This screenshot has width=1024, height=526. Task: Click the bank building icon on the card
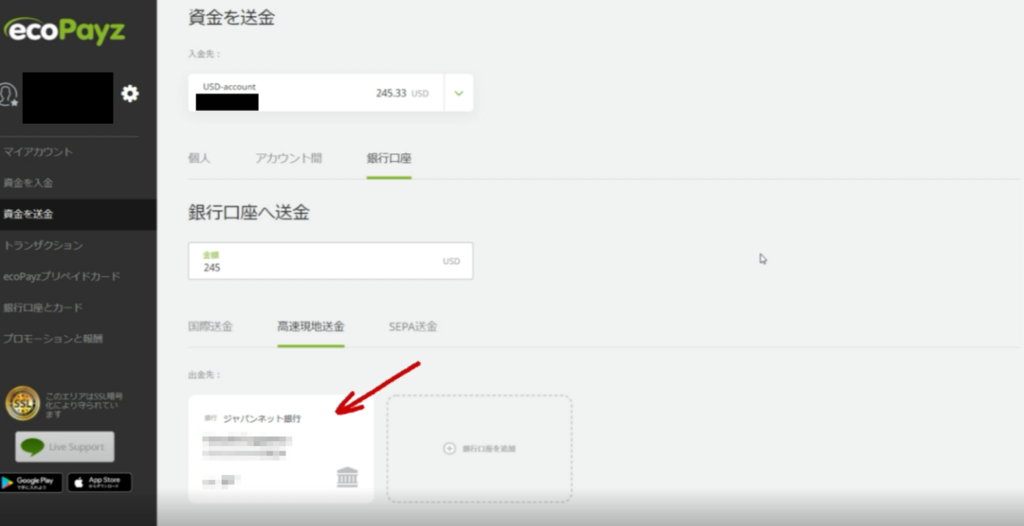[x=347, y=477]
